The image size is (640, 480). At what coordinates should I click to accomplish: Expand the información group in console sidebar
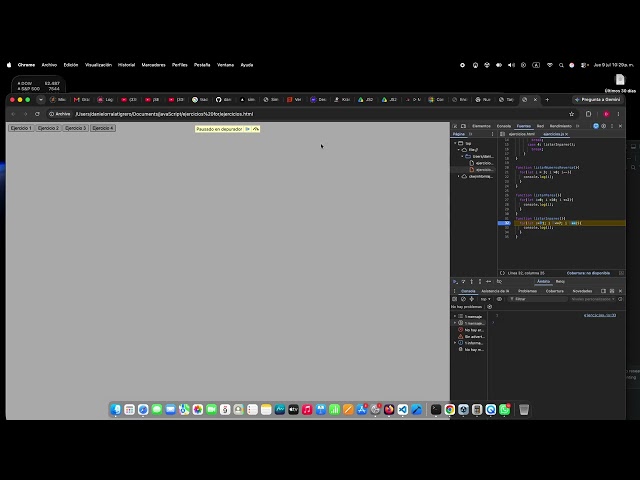[x=455, y=343]
